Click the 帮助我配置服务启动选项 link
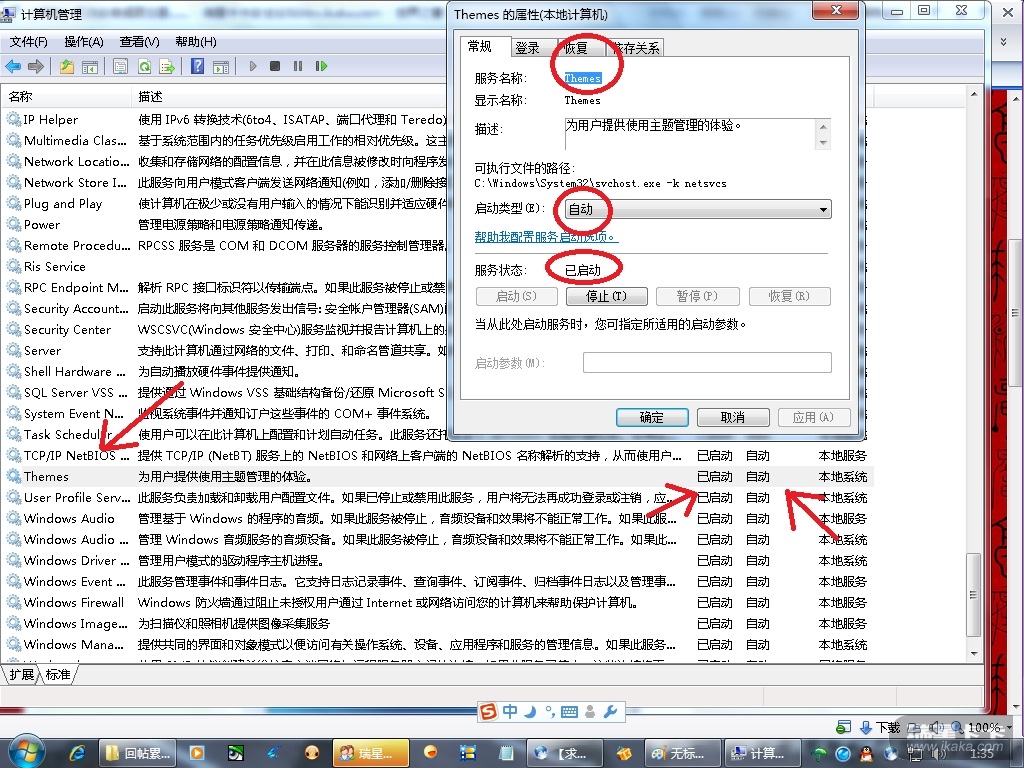 [546, 236]
